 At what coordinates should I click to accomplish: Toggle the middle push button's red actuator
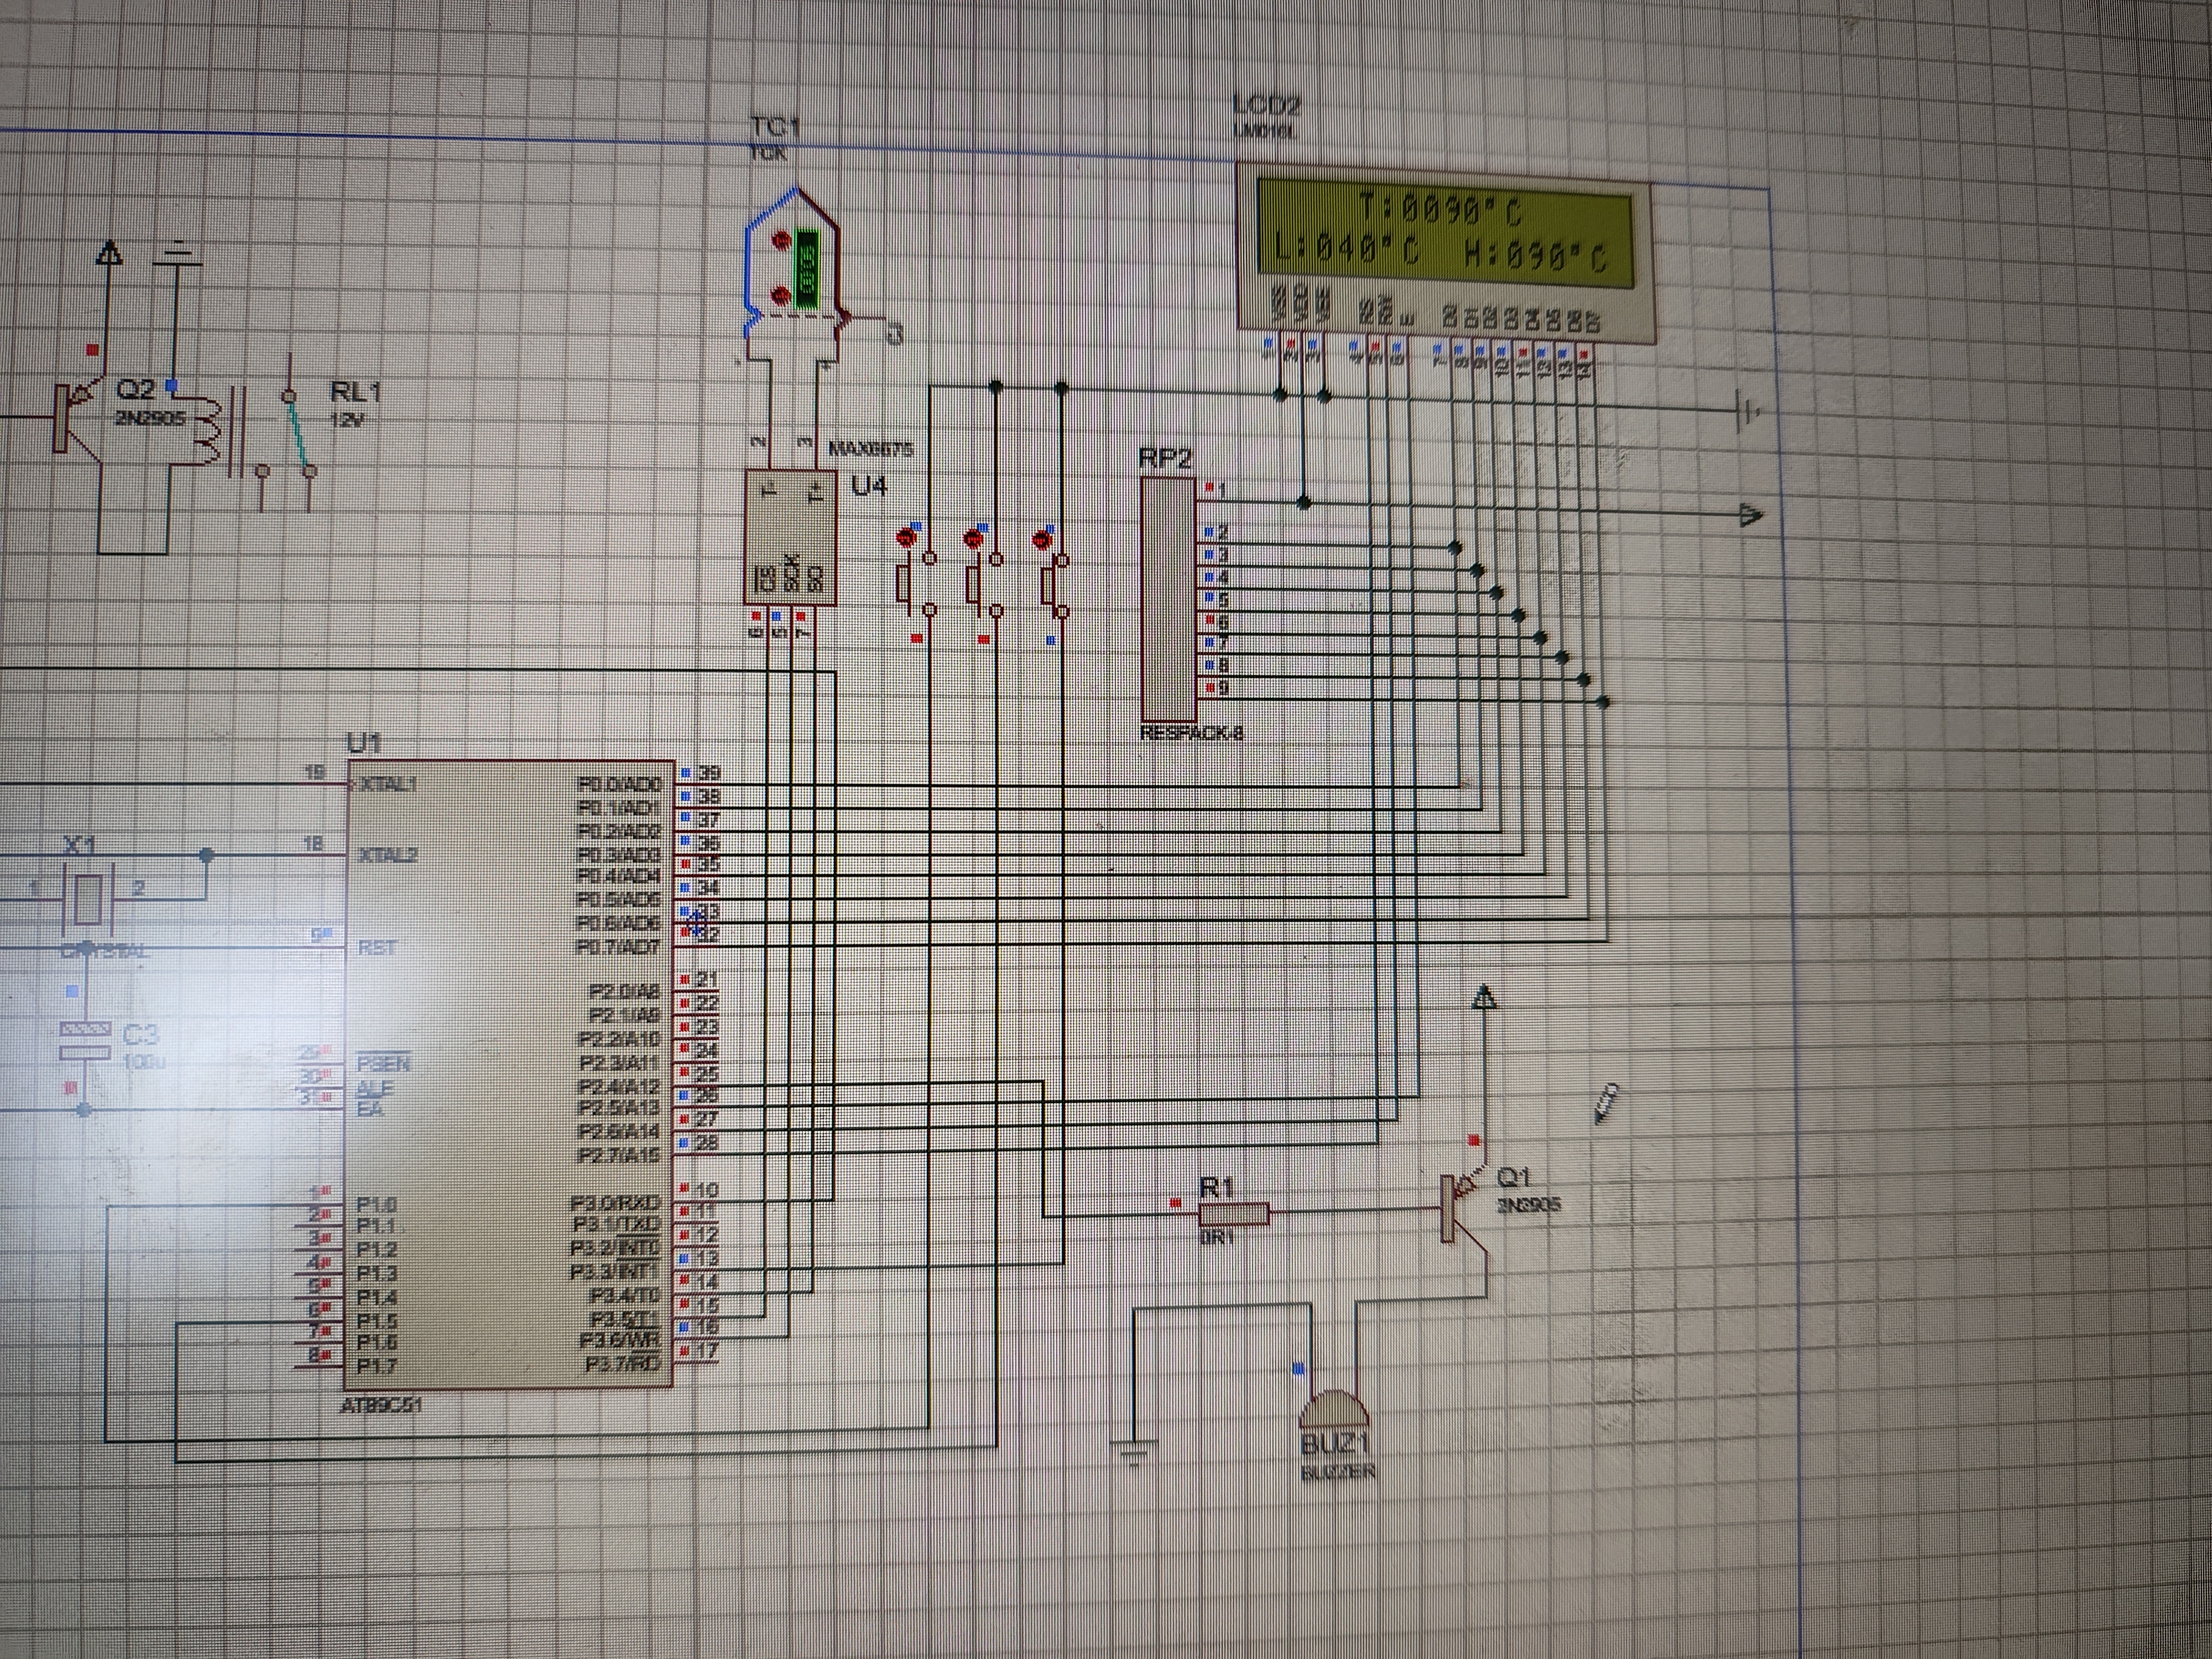coord(972,540)
